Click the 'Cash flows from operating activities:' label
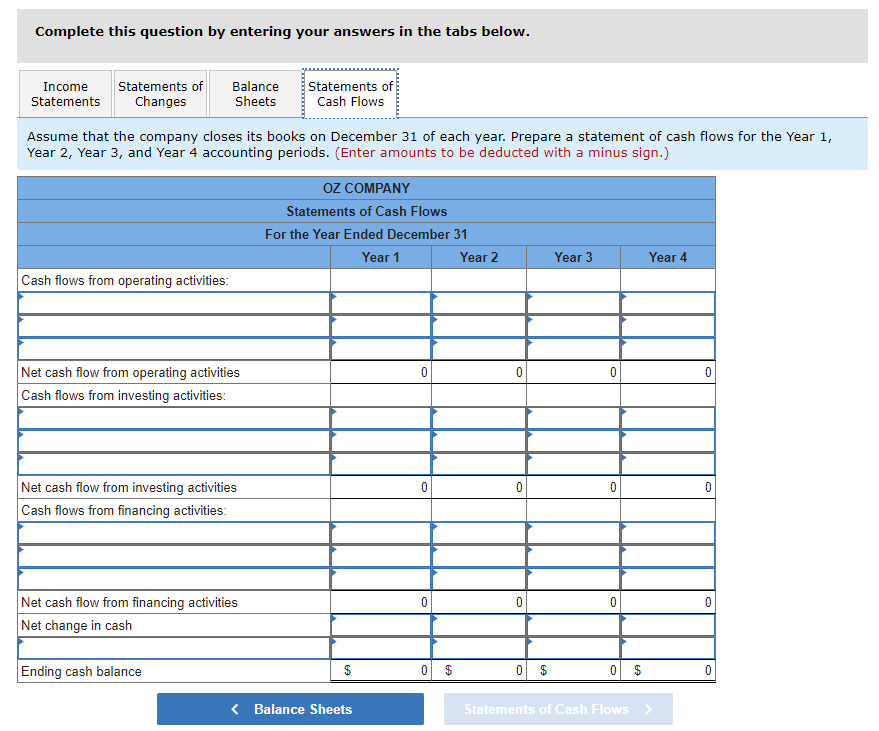 coord(125,280)
